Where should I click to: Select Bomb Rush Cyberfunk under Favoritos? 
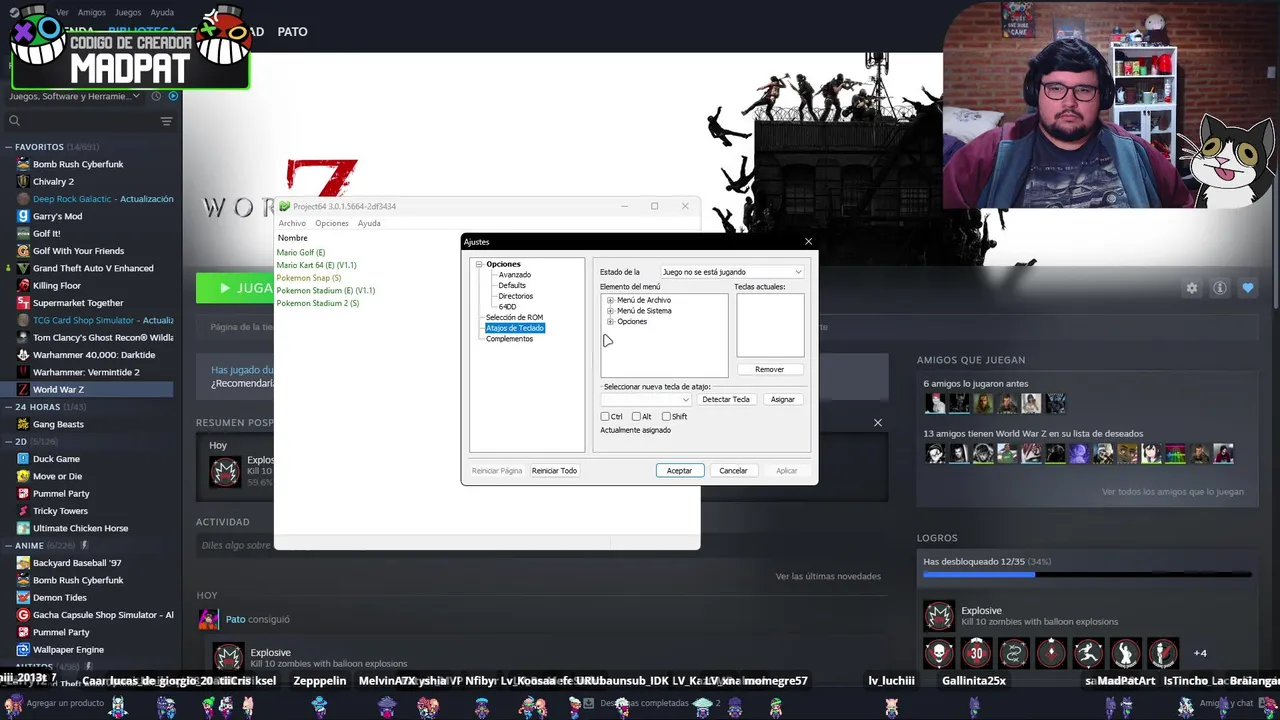[x=78, y=164]
